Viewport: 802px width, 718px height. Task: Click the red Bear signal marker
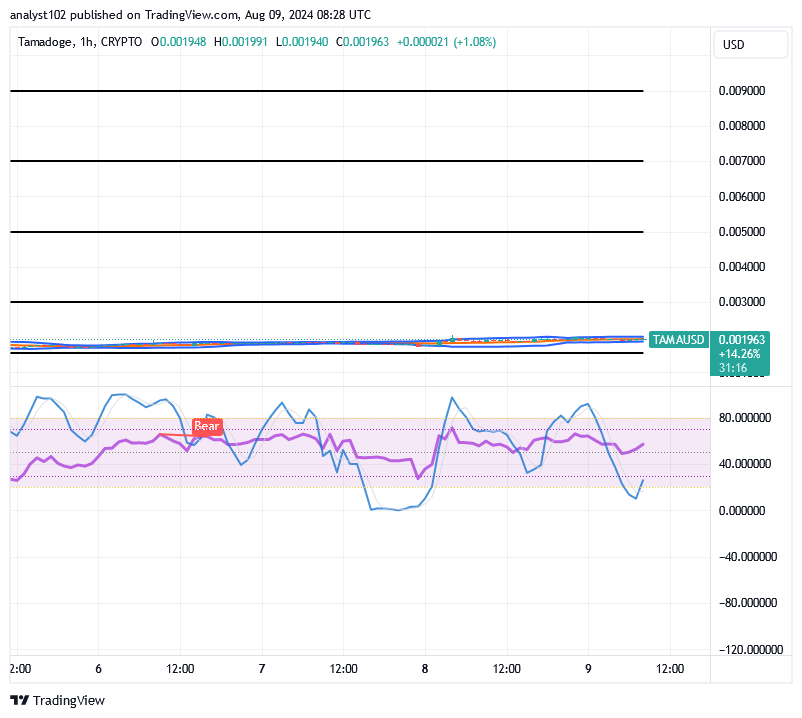click(x=206, y=426)
